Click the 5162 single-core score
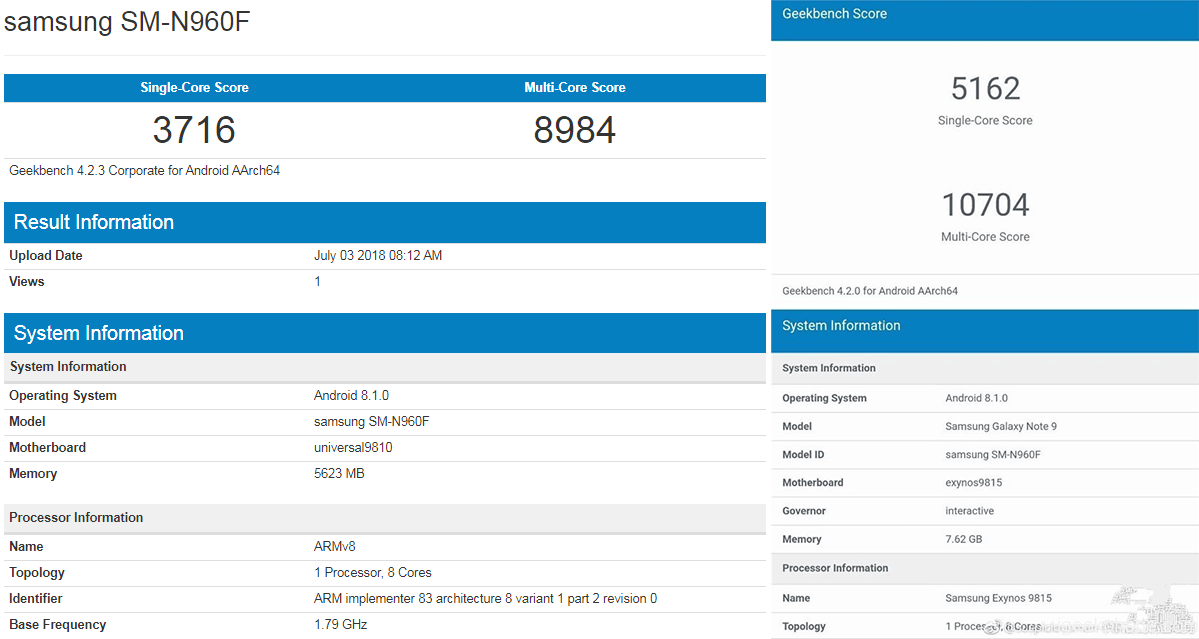Screen dimensions: 1199x639 pos(985,89)
